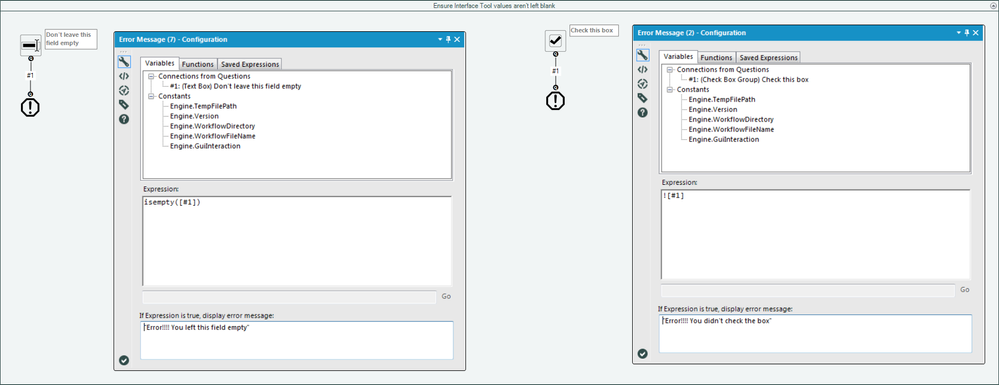This screenshot has width=999, height=385.
Task: Click Apply checkmark in Error Message (2) panel
Action: (x=643, y=353)
